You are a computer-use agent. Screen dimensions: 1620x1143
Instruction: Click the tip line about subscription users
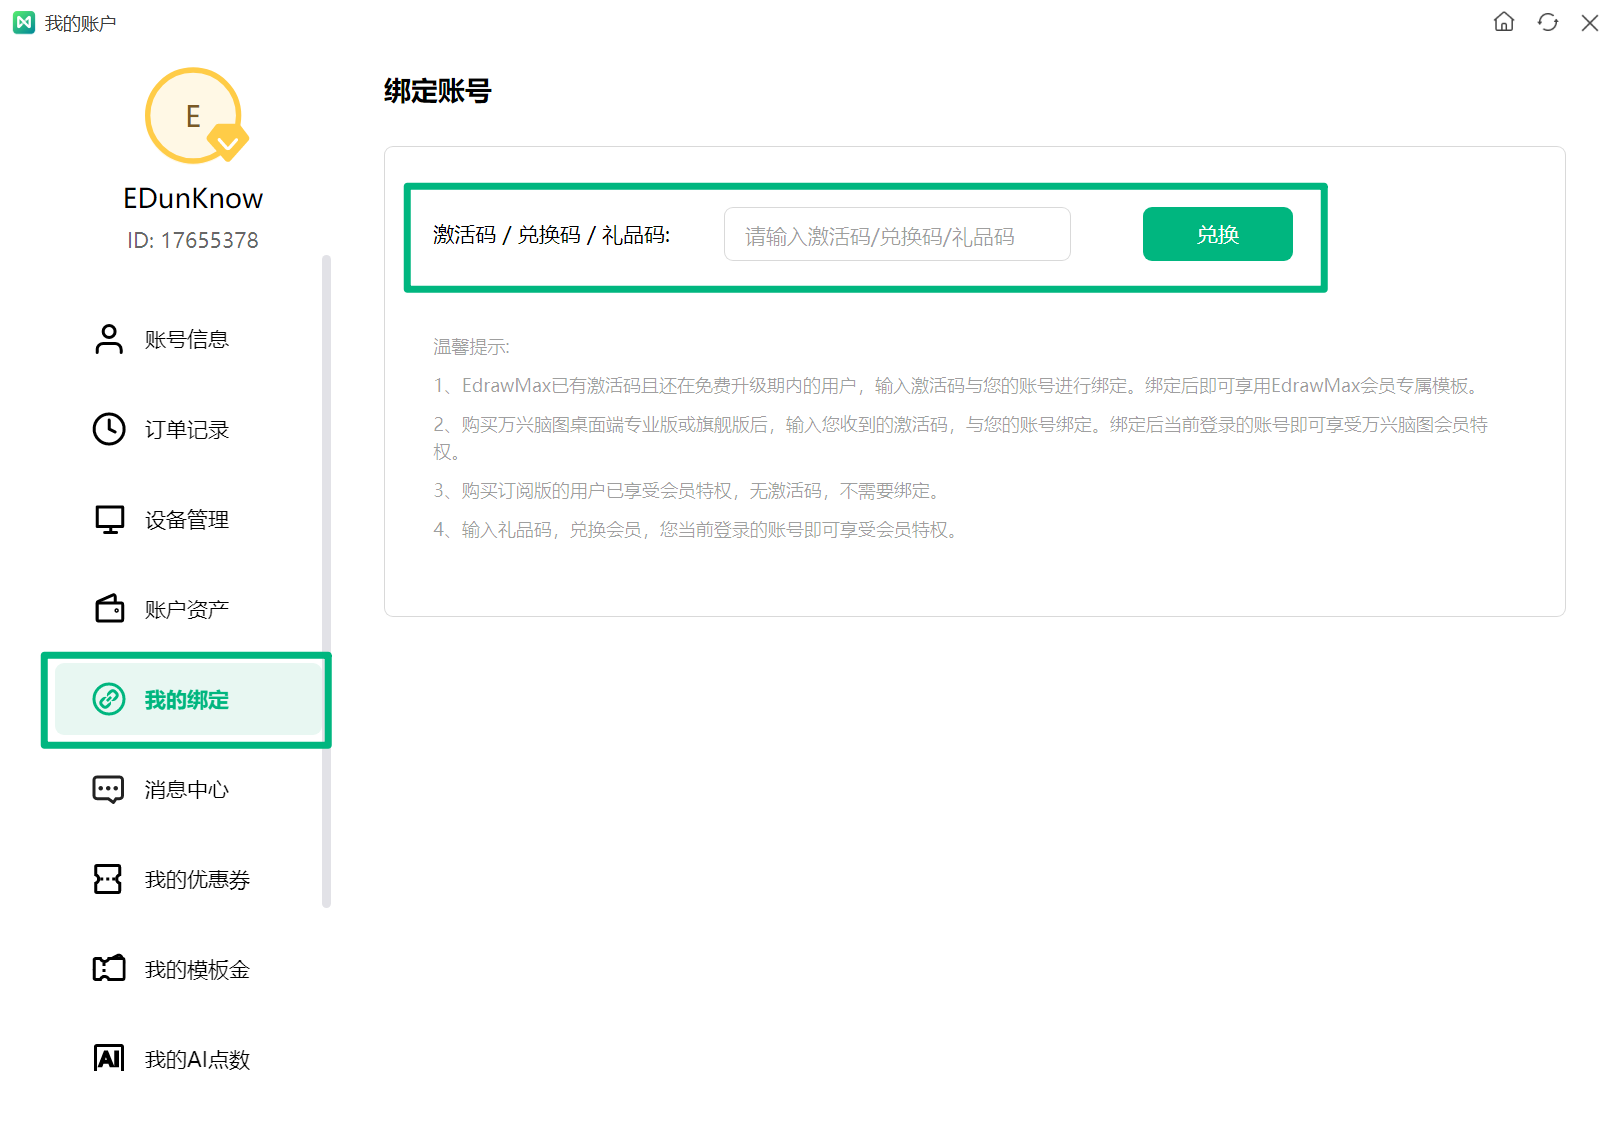[x=689, y=491]
